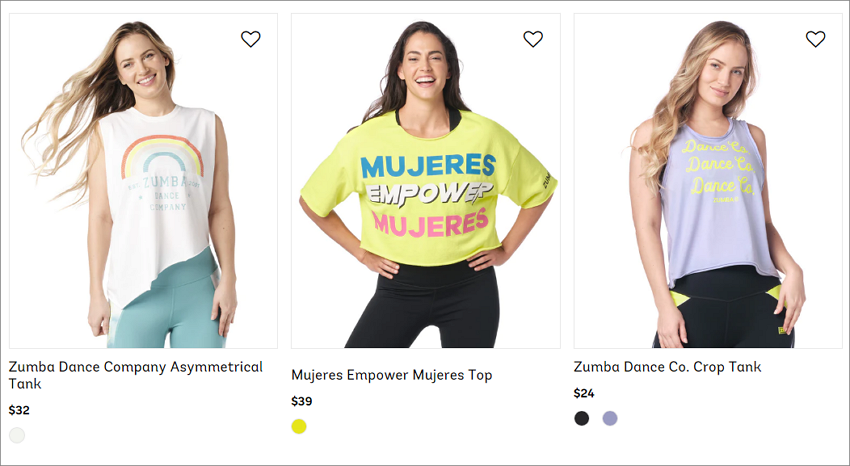The height and width of the screenshot is (466, 850).
Task: Click the yellow Dance Co. lettering on tank
Action: [718, 167]
